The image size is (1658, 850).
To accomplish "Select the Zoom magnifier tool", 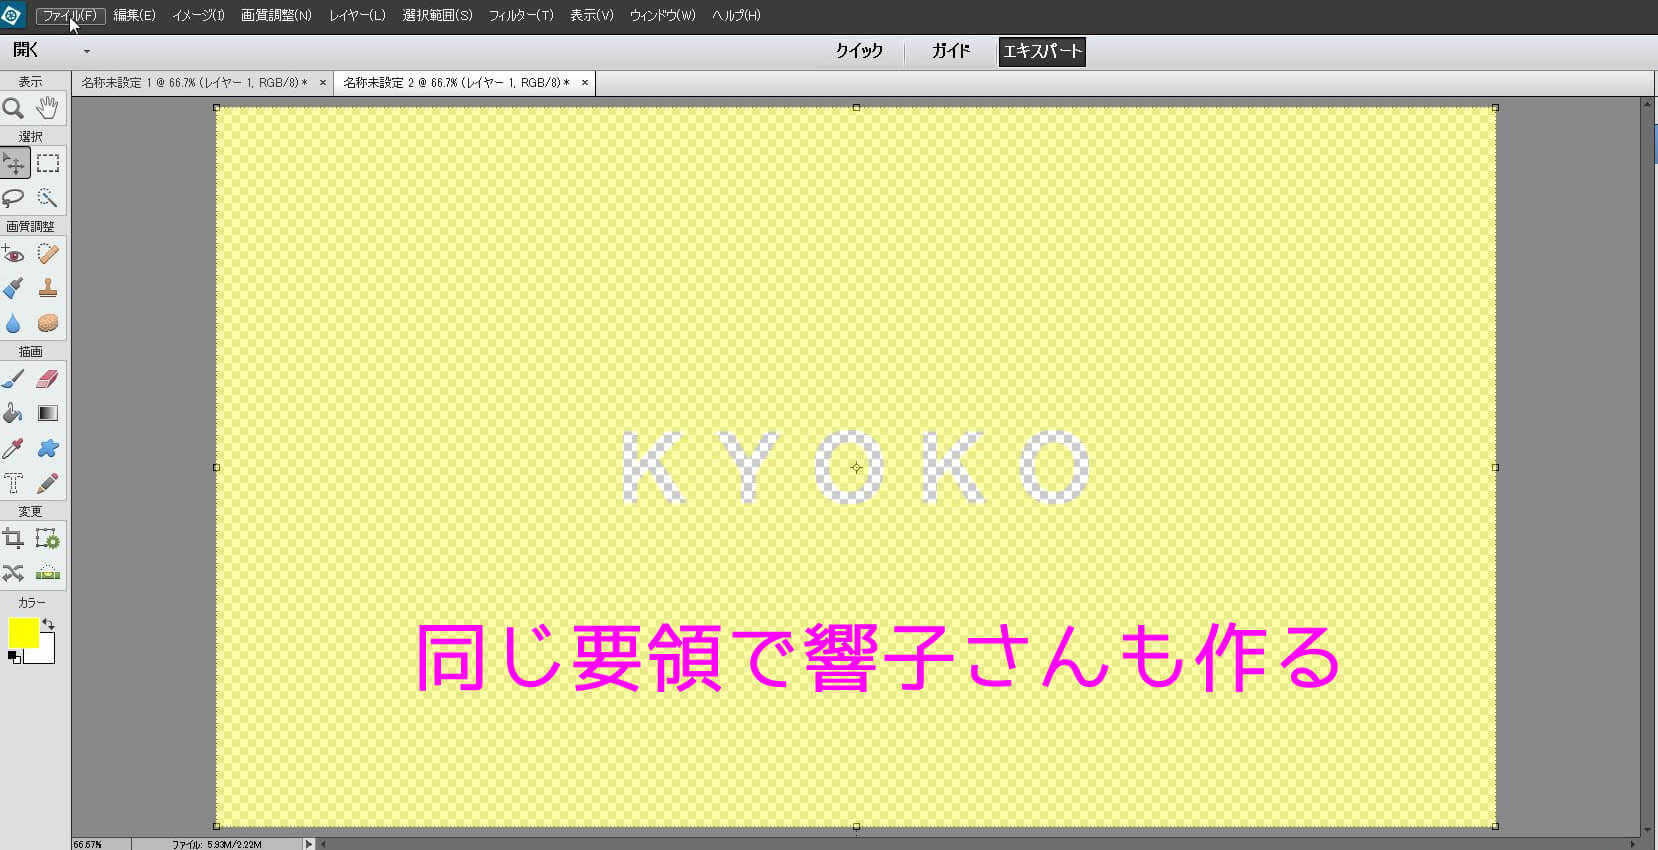I will click(14, 108).
